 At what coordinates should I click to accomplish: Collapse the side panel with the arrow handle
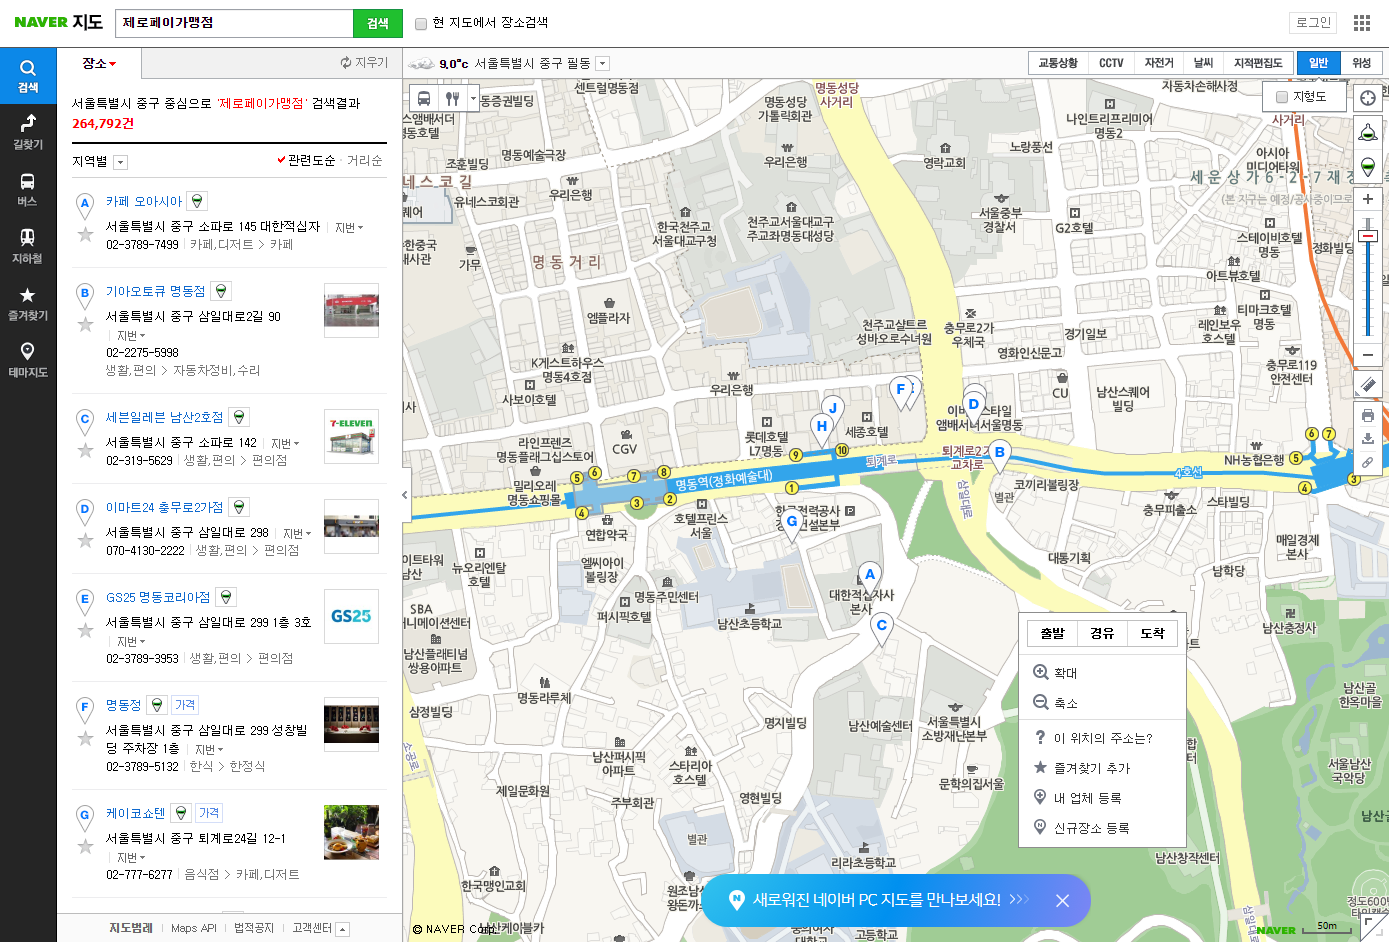pos(404,495)
